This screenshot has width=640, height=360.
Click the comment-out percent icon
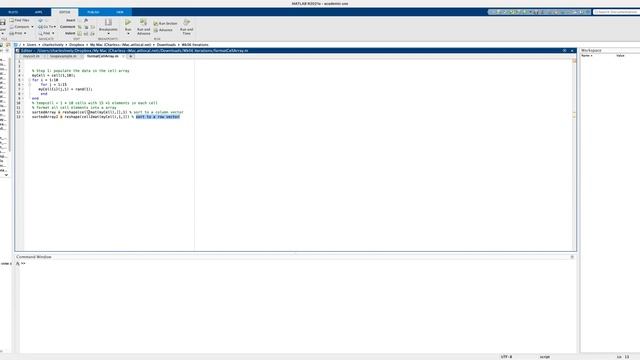[80, 27]
